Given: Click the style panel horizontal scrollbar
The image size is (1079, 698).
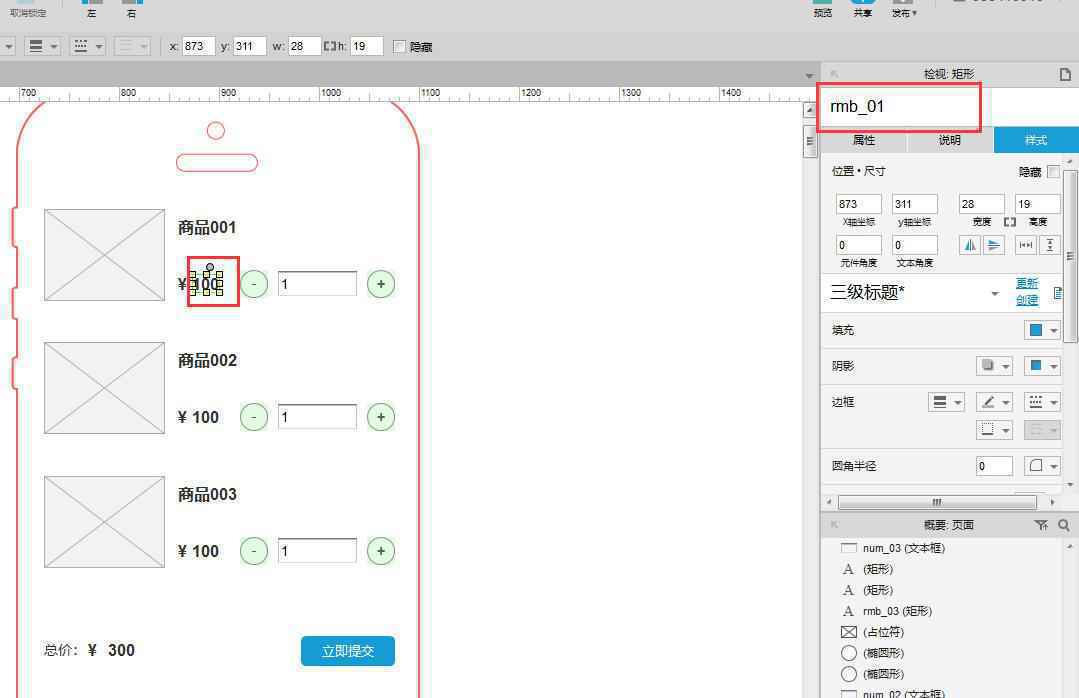Looking at the screenshot, I should click(937, 503).
